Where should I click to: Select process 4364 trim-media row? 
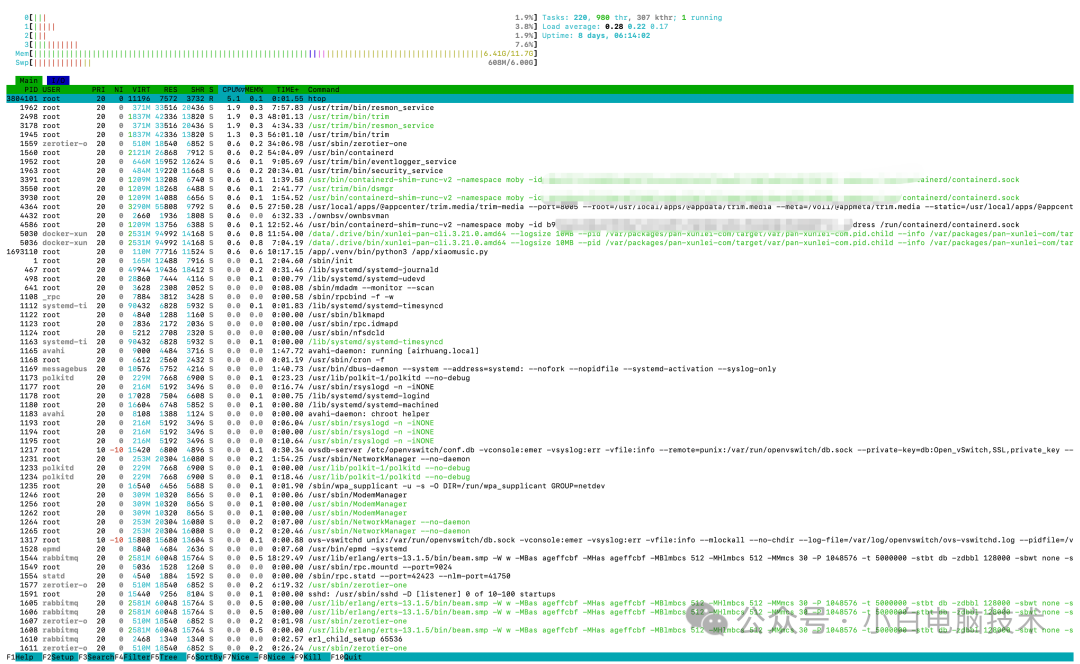click(540, 207)
